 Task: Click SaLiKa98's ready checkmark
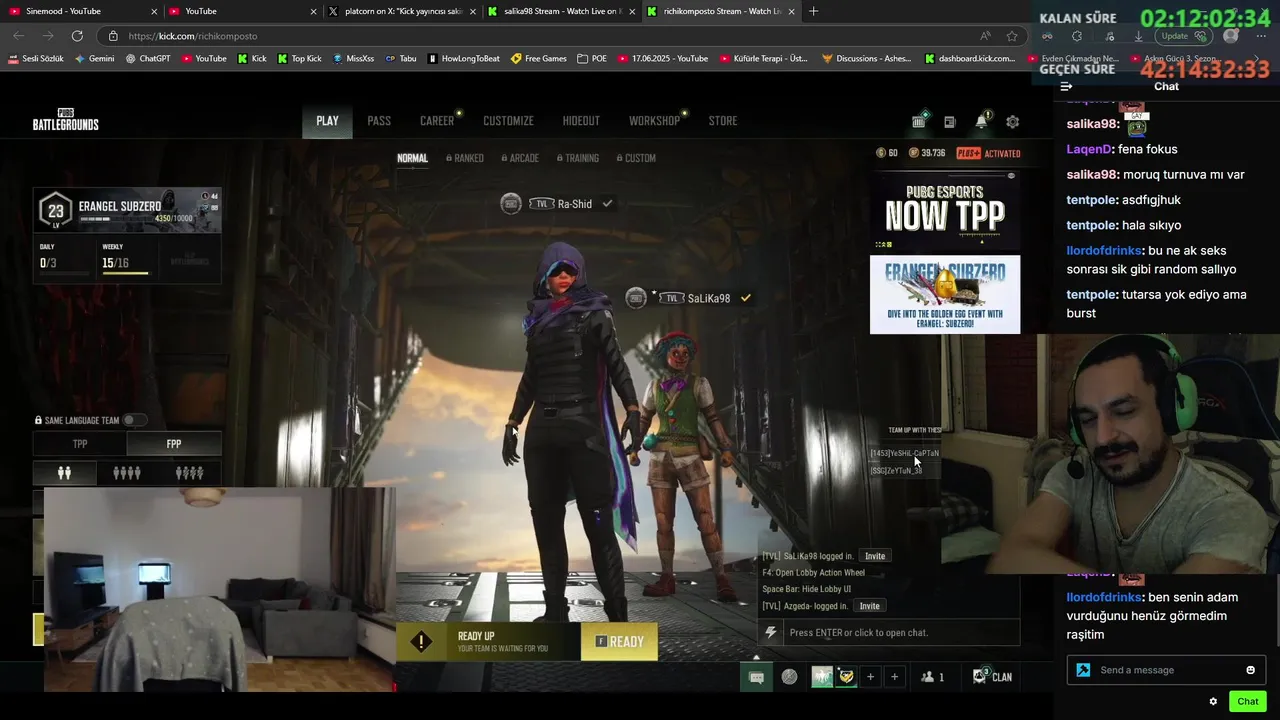coord(745,297)
